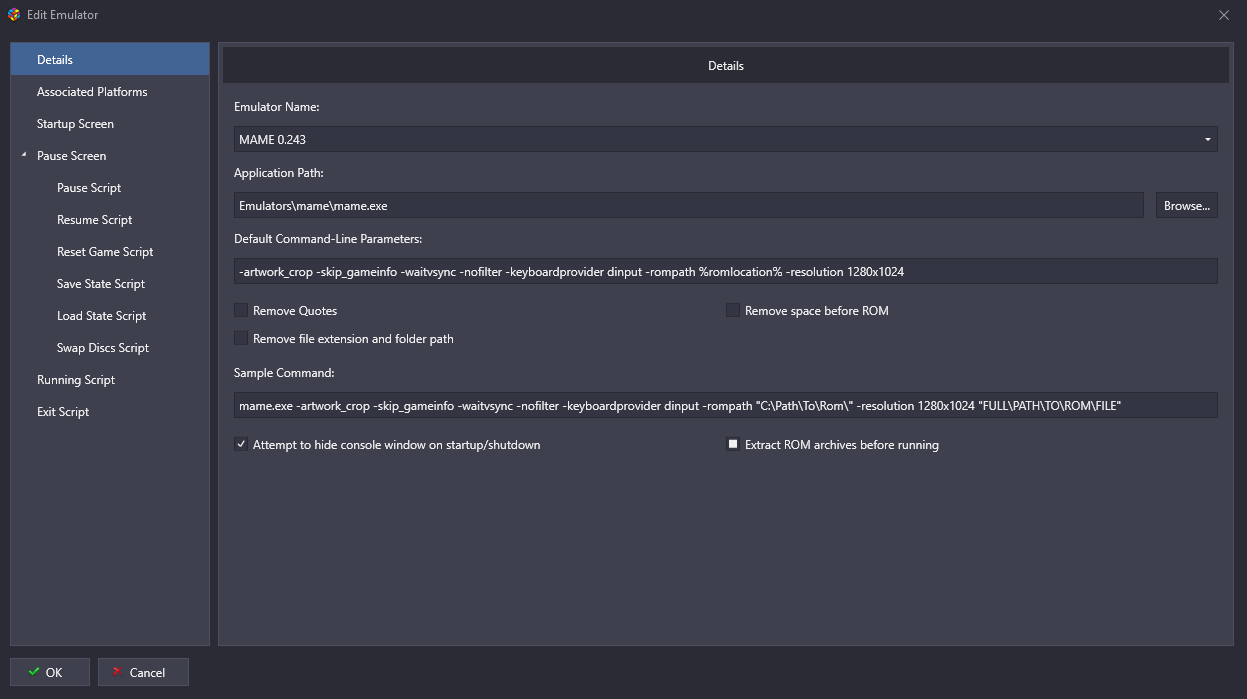
Task: Check Remove file extension and folder path
Action: tap(241, 339)
